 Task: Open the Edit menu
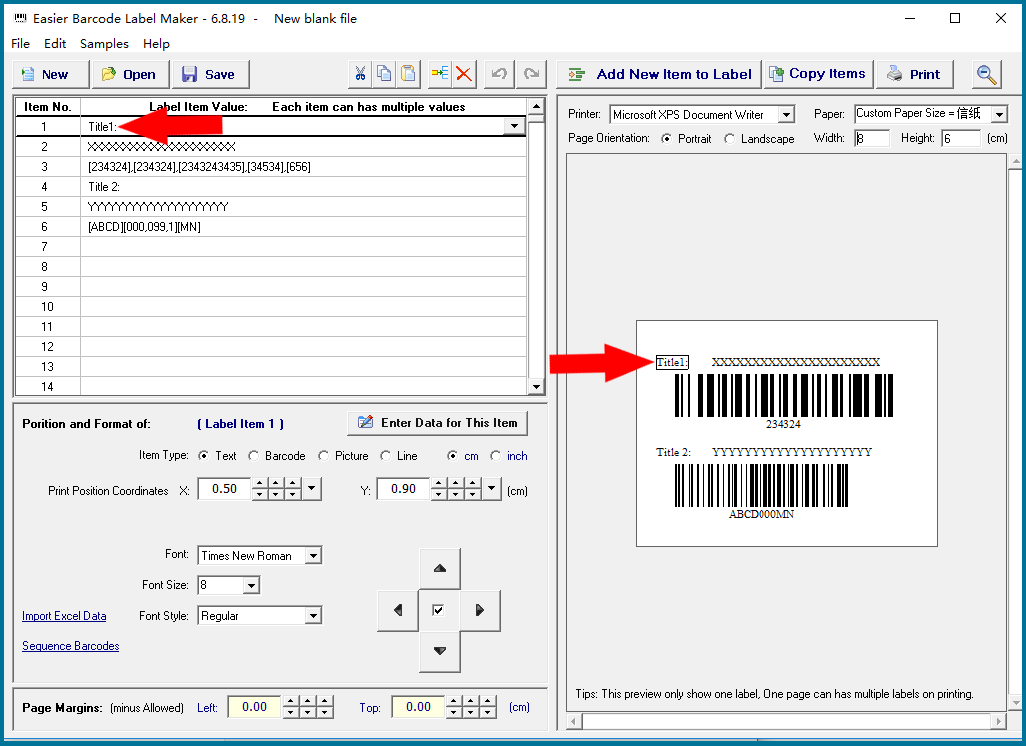(55, 44)
